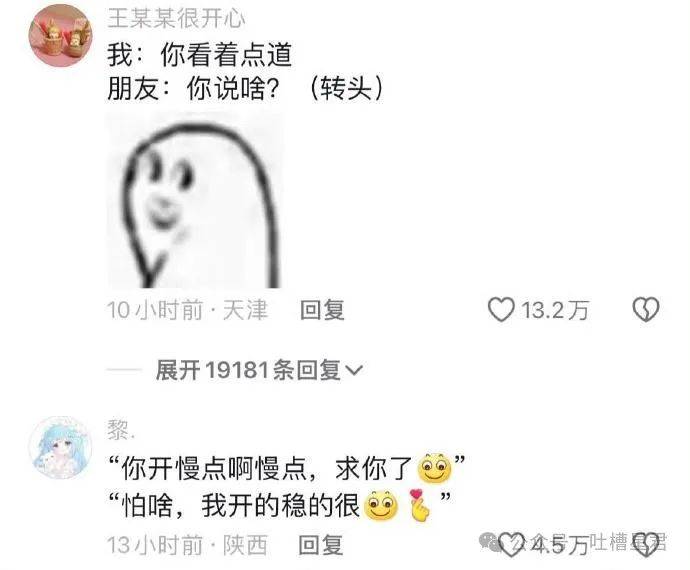Dislike the 王某某很开心 comment via broken heart

pos(646,309)
